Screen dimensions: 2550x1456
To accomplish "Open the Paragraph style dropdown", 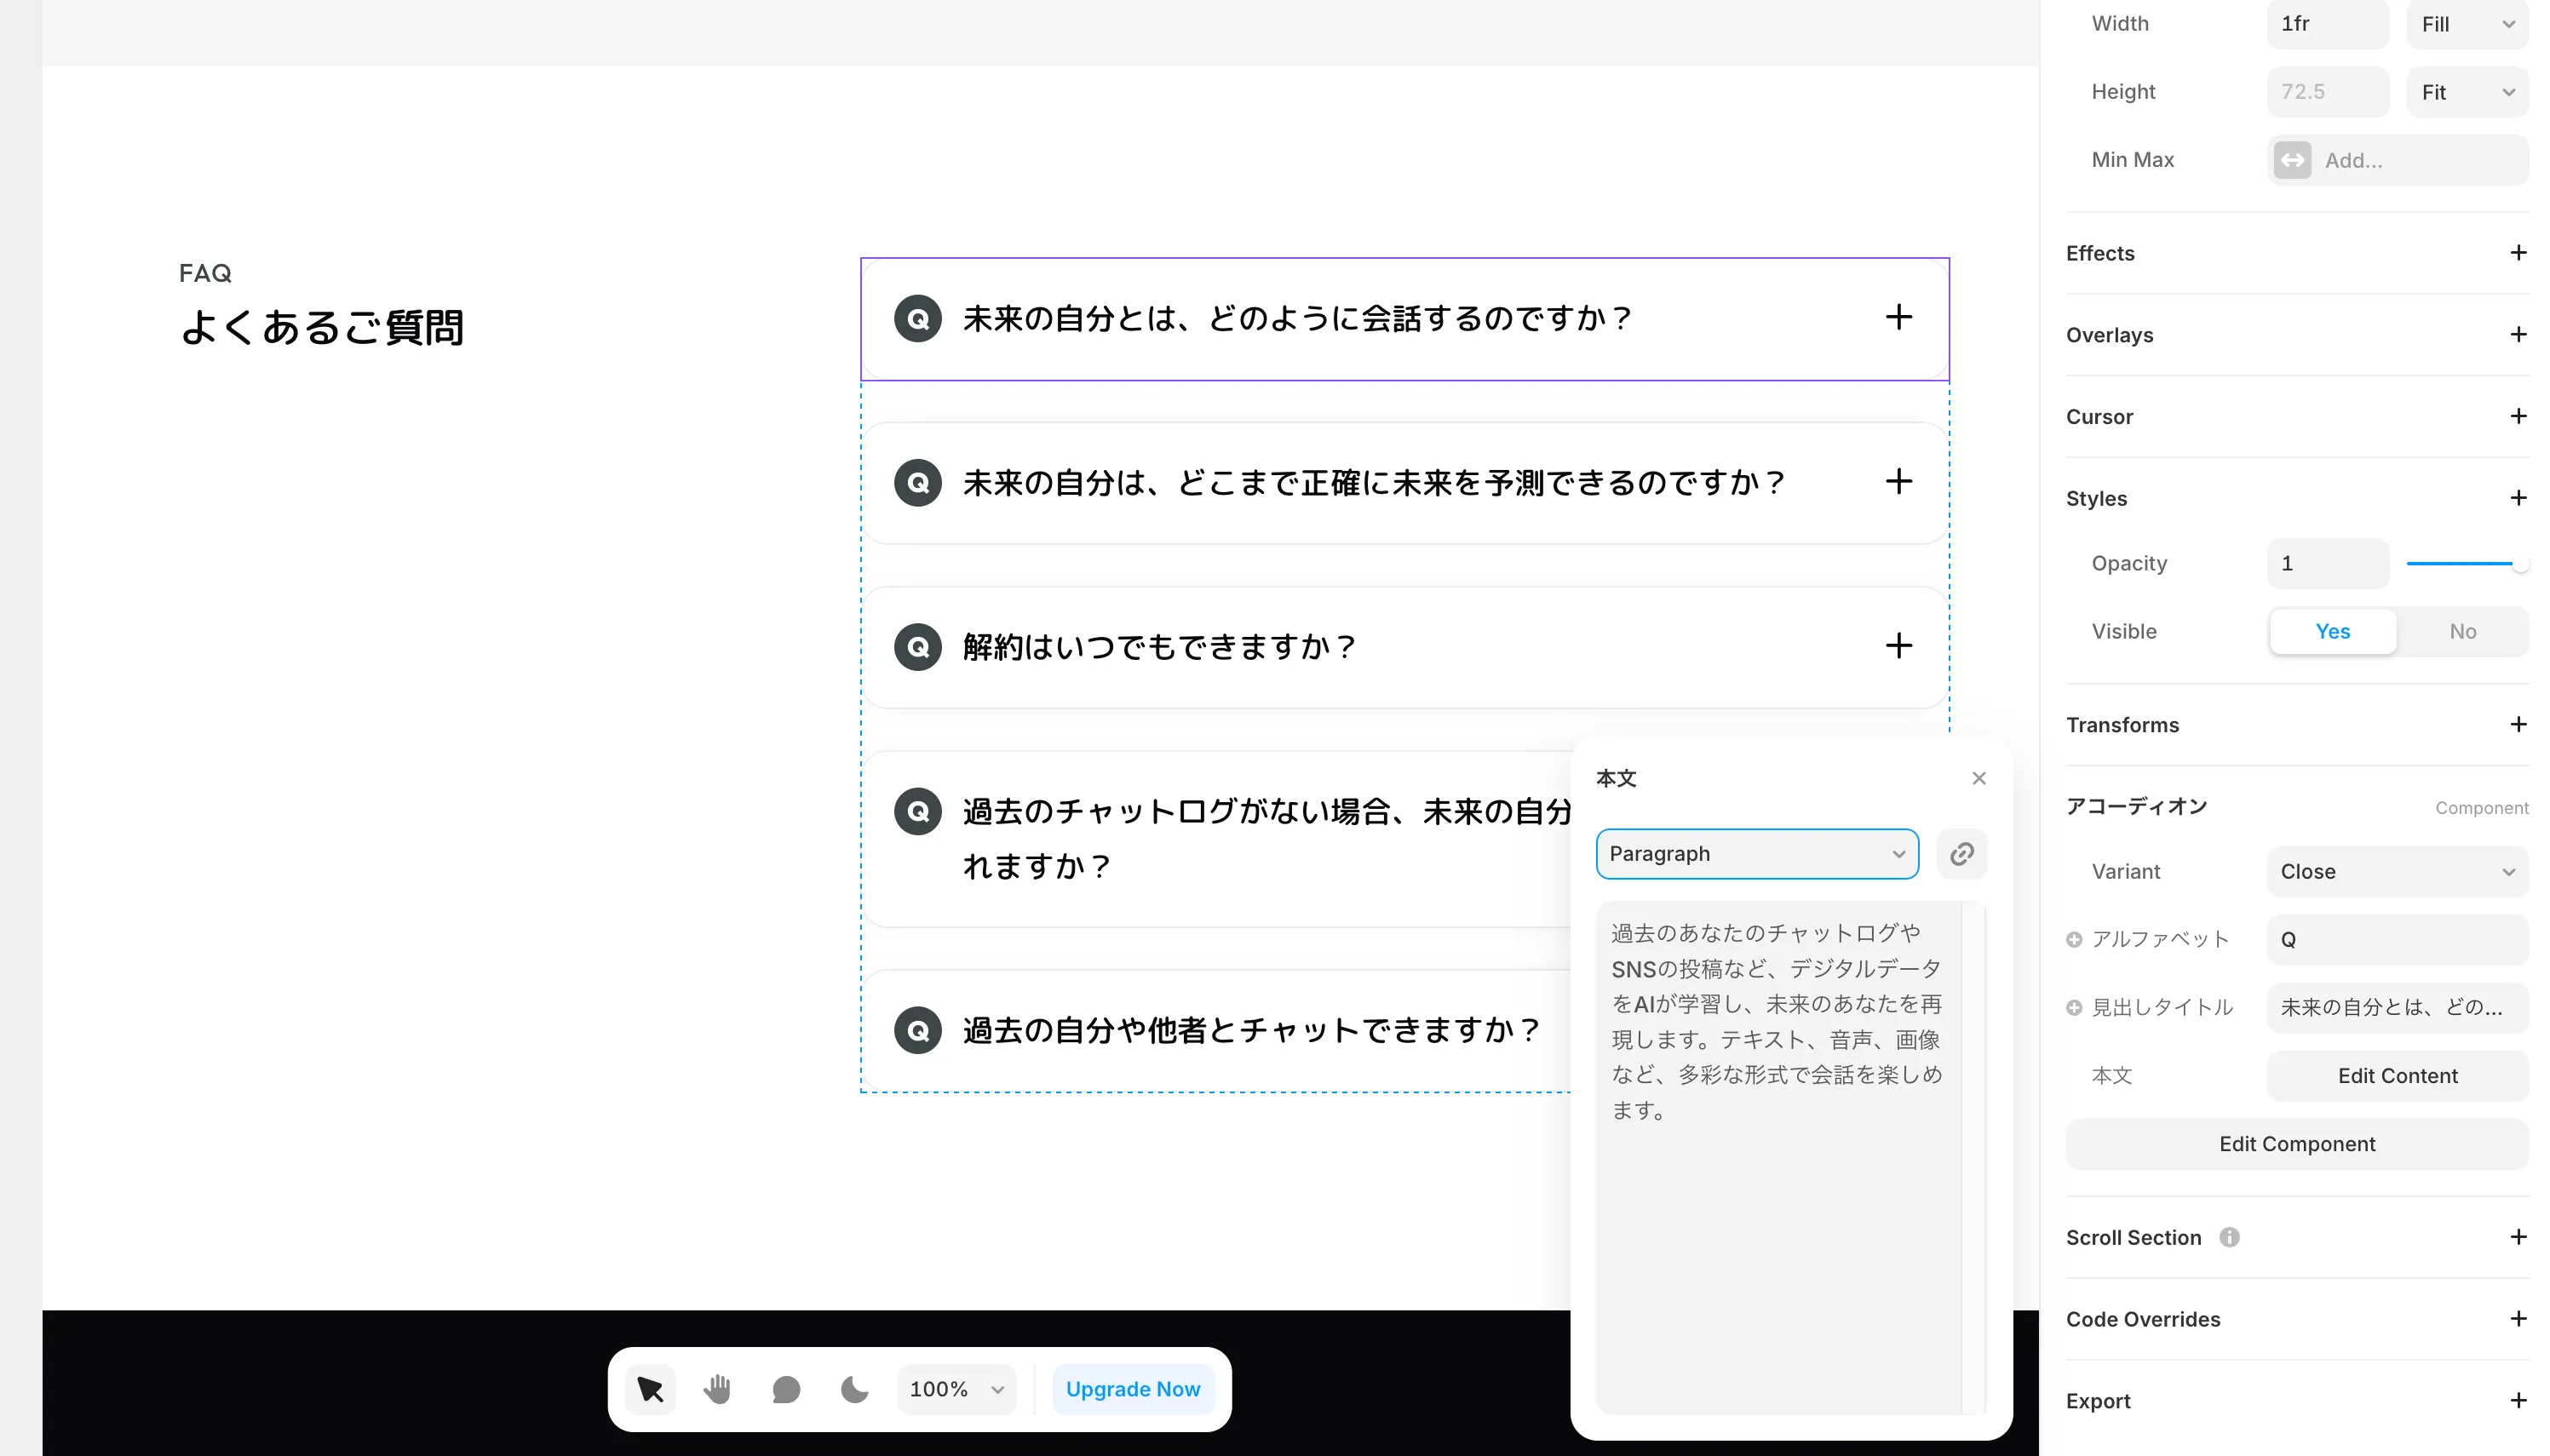I will tap(1756, 854).
